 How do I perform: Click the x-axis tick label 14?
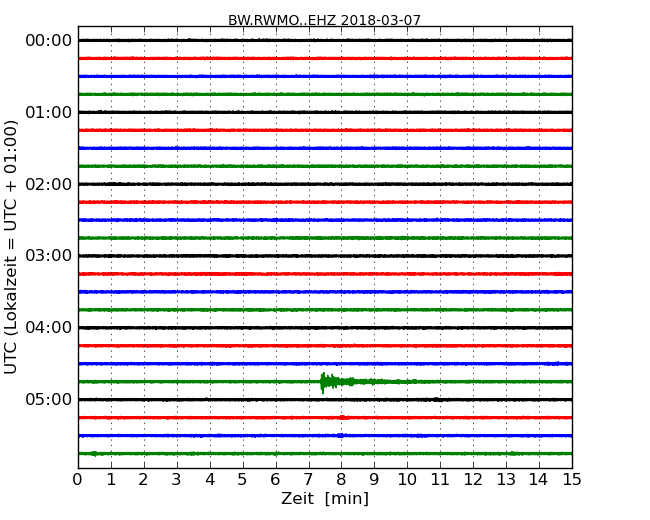click(539, 480)
